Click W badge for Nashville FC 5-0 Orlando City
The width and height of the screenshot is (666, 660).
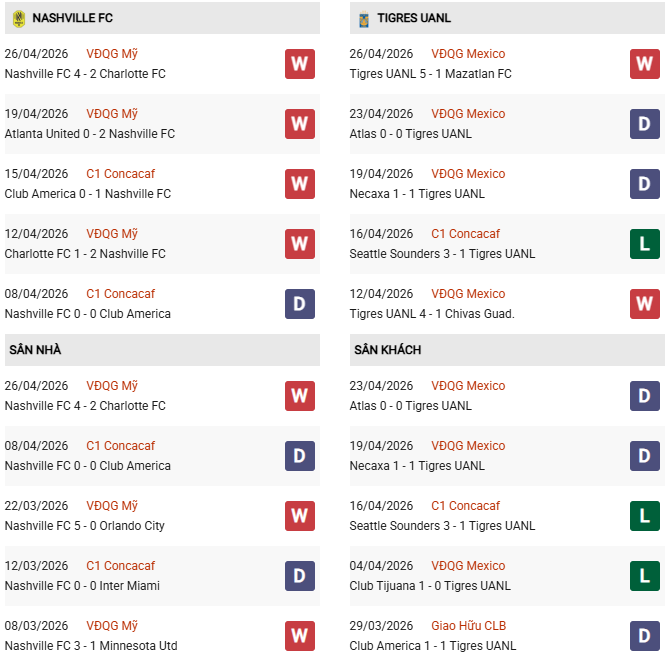(x=299, y=516)
